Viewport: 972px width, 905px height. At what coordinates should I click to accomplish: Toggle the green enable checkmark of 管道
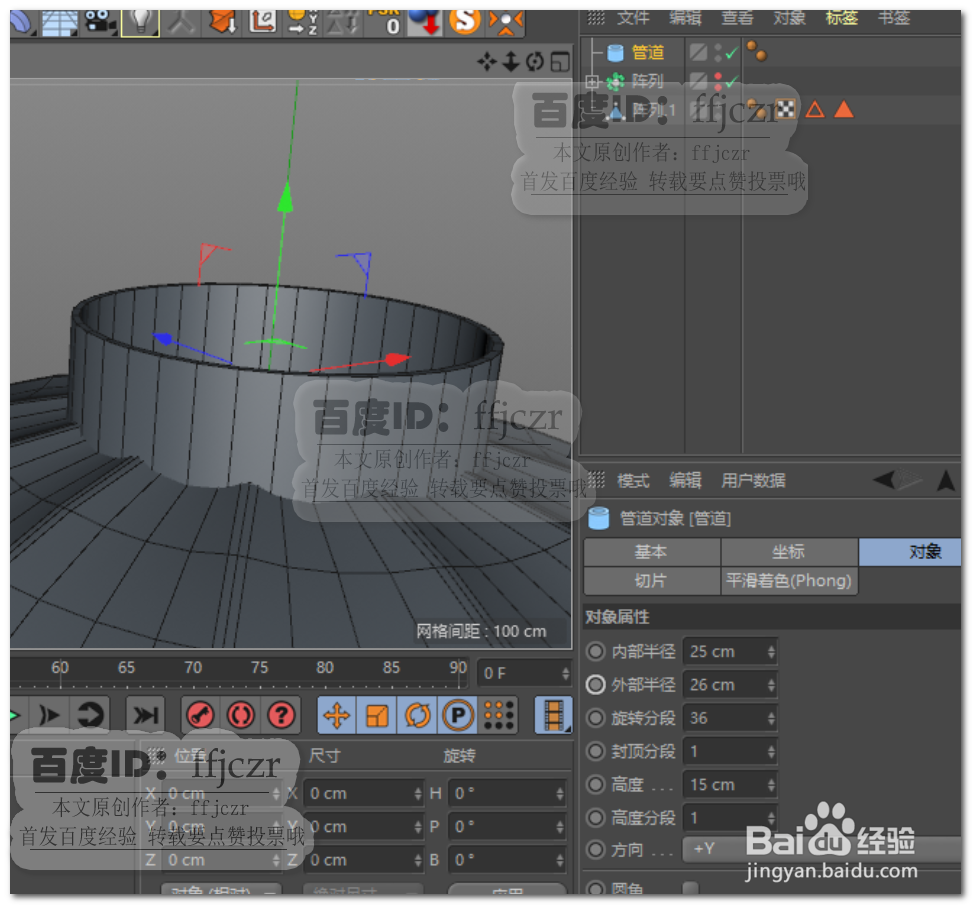click(x=732, y=53)
